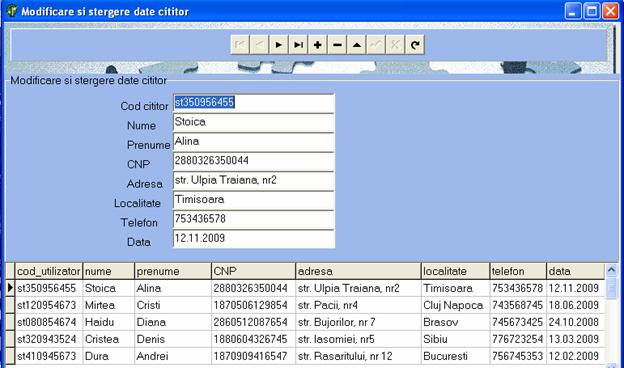Click the telefon column header
Viewport: 624px width, 368px height.
pyautogui.click(x=518, y=271)
